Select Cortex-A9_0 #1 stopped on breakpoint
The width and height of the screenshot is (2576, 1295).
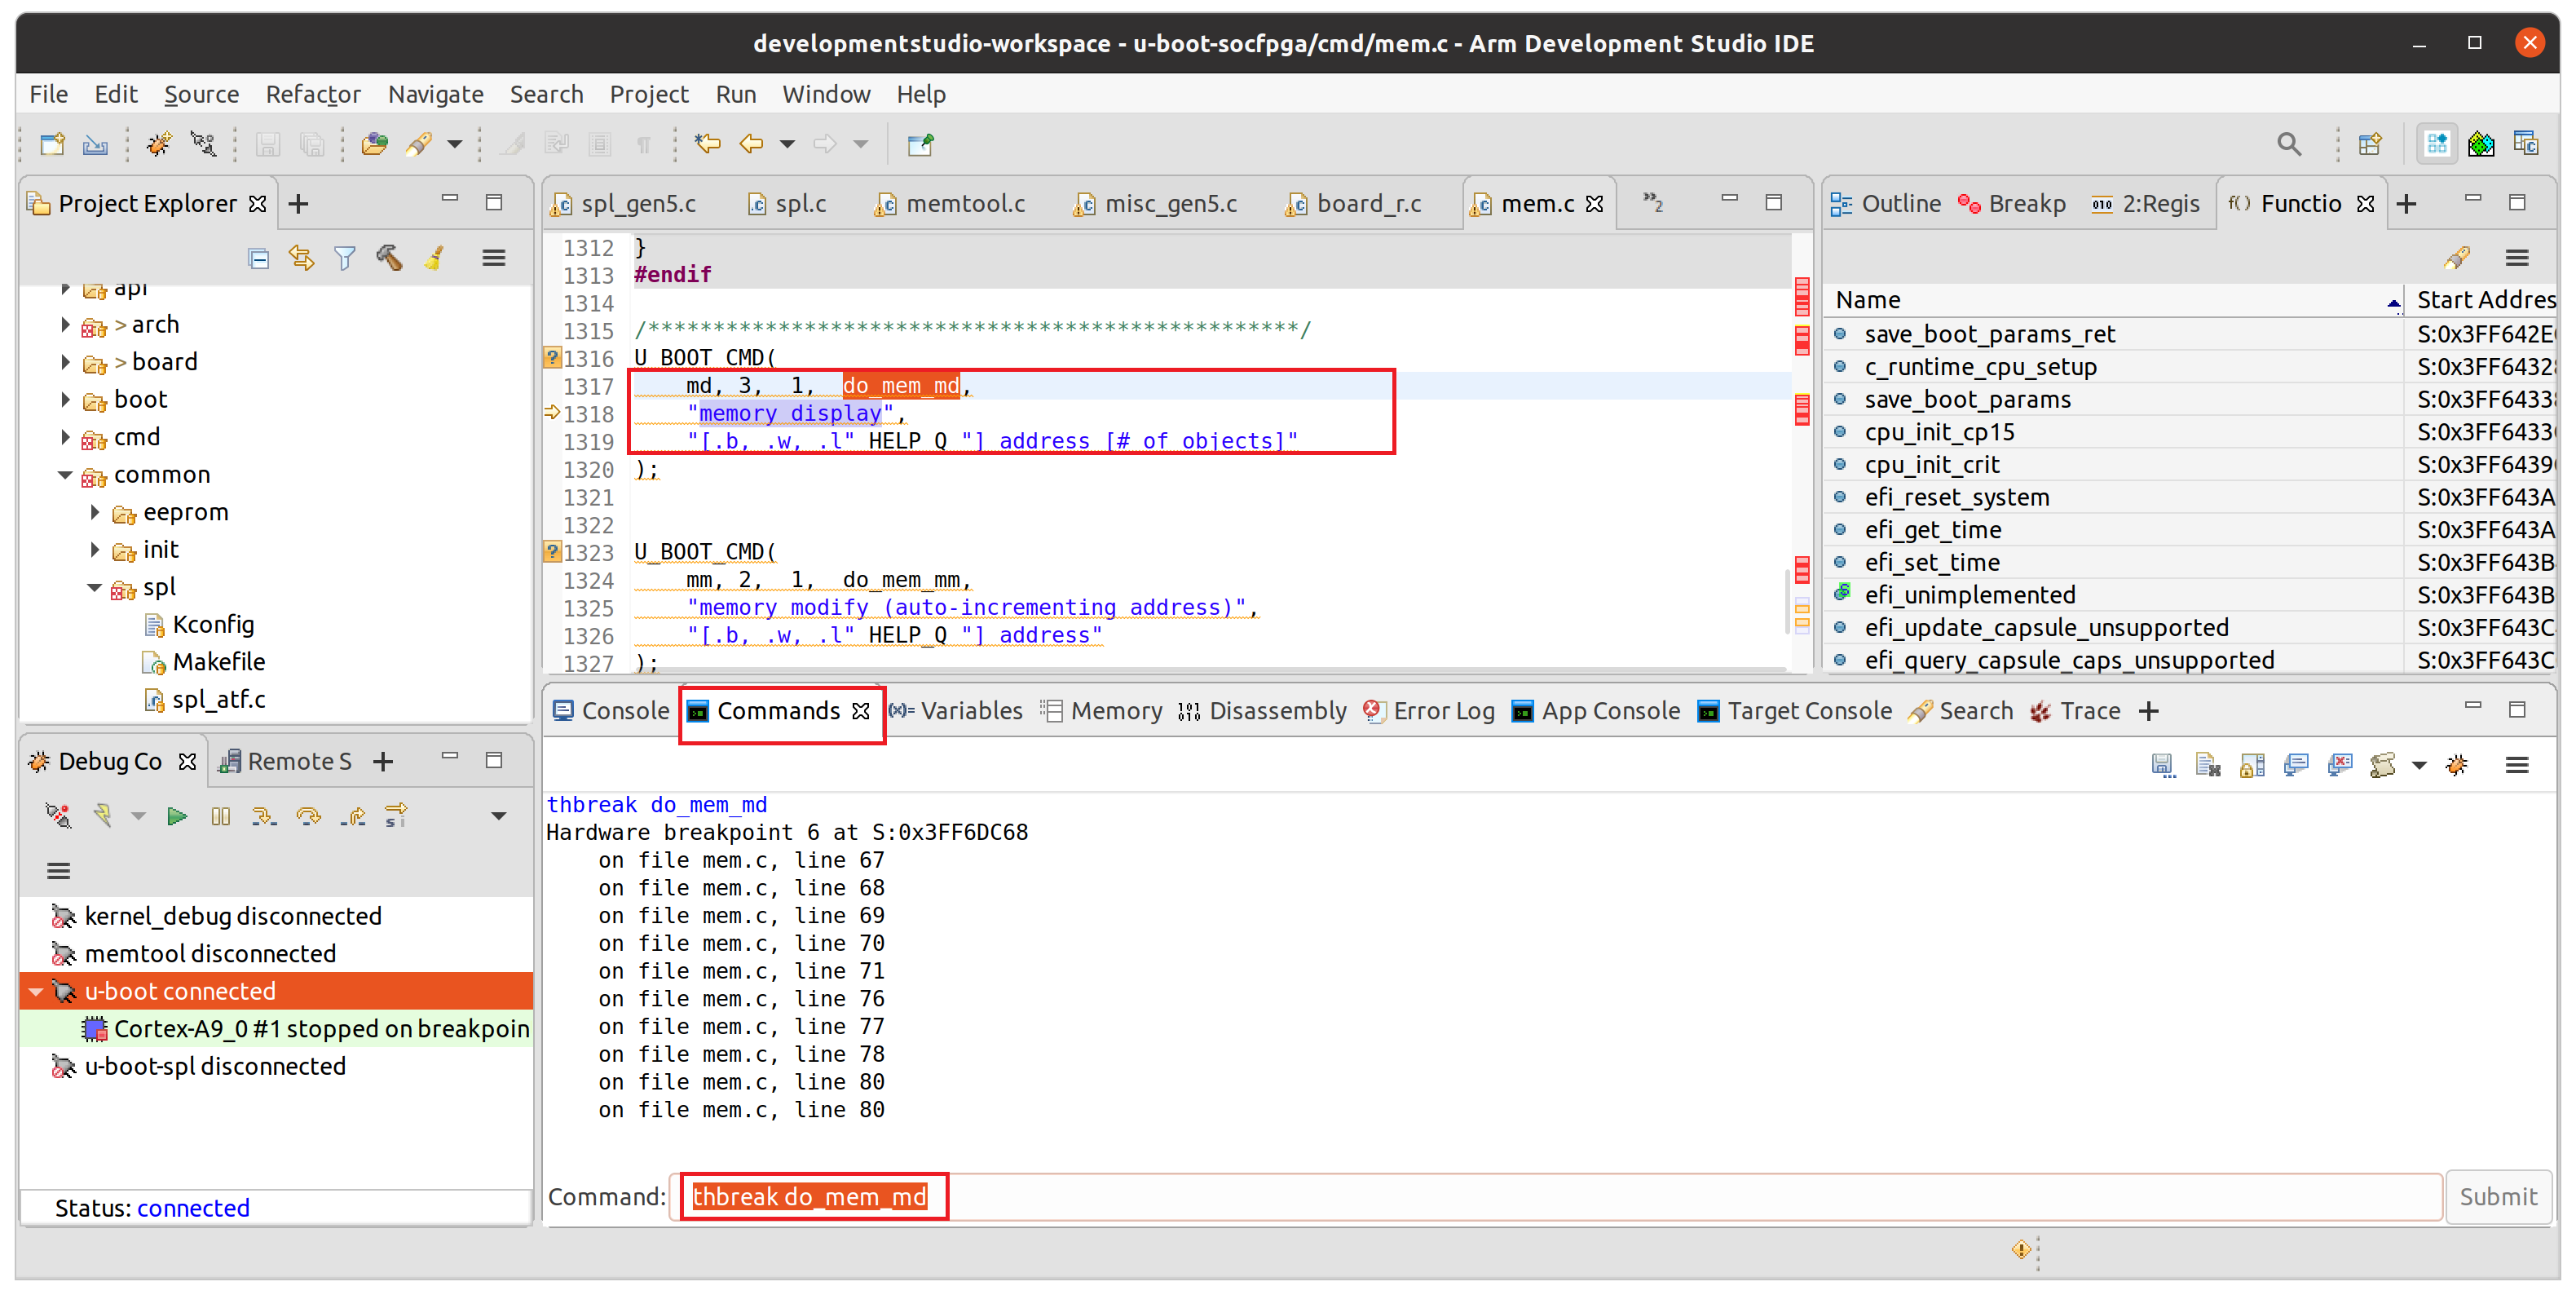(x=306, y=1029)
